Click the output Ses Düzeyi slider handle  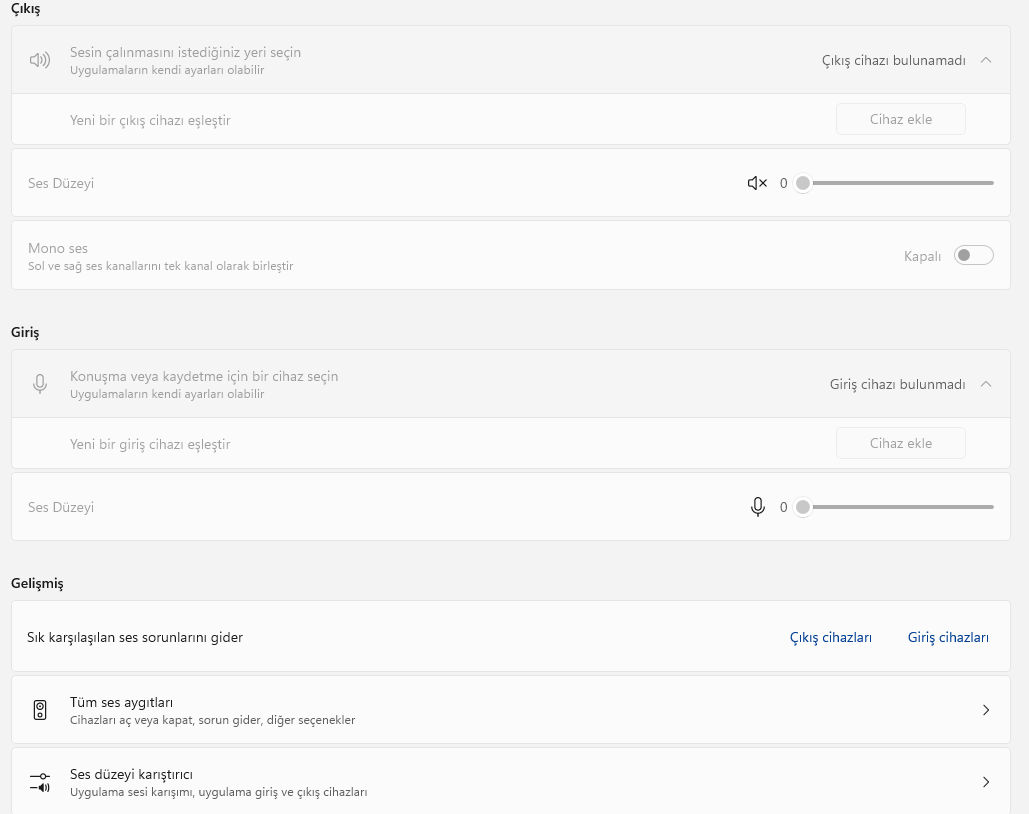[x=802, y=183]
